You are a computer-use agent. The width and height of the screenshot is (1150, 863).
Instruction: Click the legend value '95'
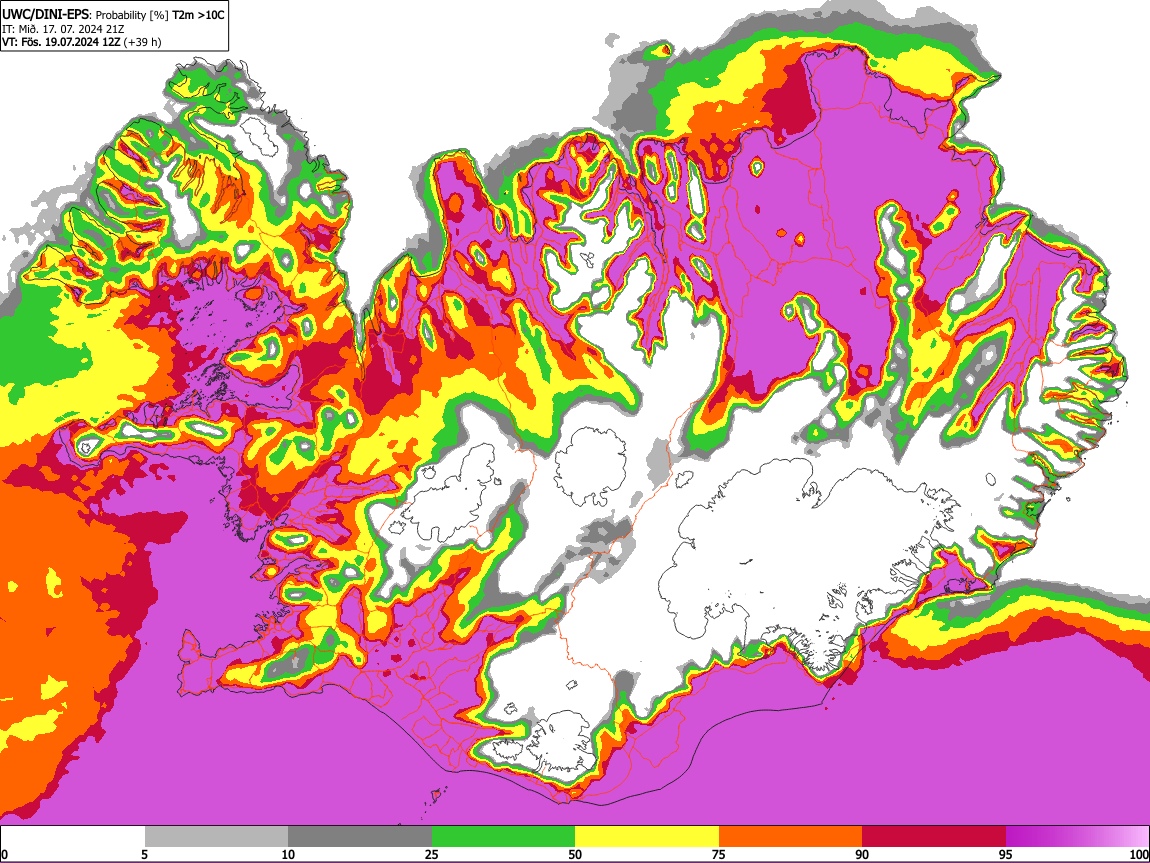pos(1006,854)
